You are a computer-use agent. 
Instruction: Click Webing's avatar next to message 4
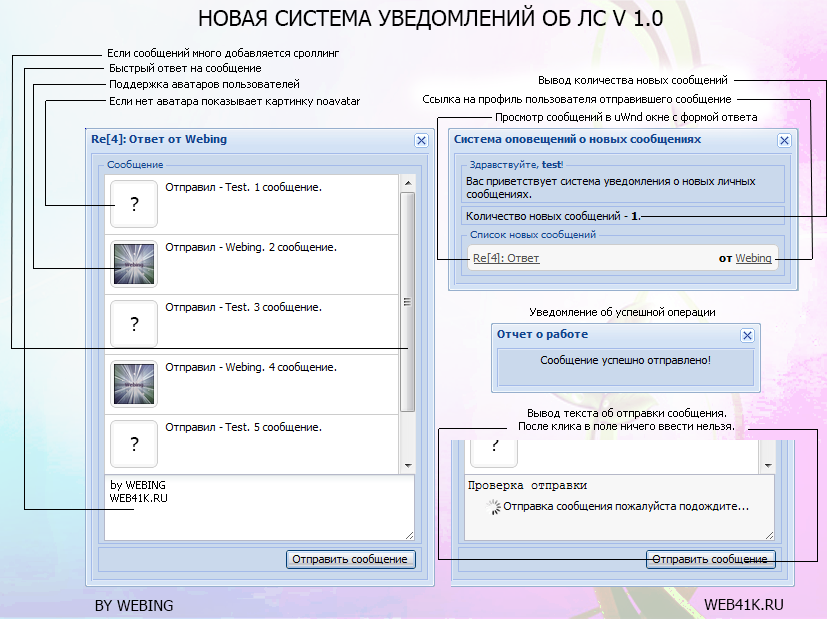point(134,384)
